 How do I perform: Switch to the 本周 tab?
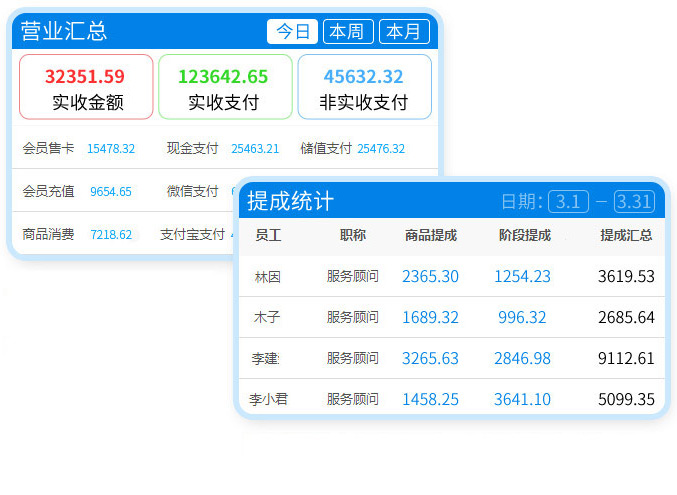tap(348, 32)
